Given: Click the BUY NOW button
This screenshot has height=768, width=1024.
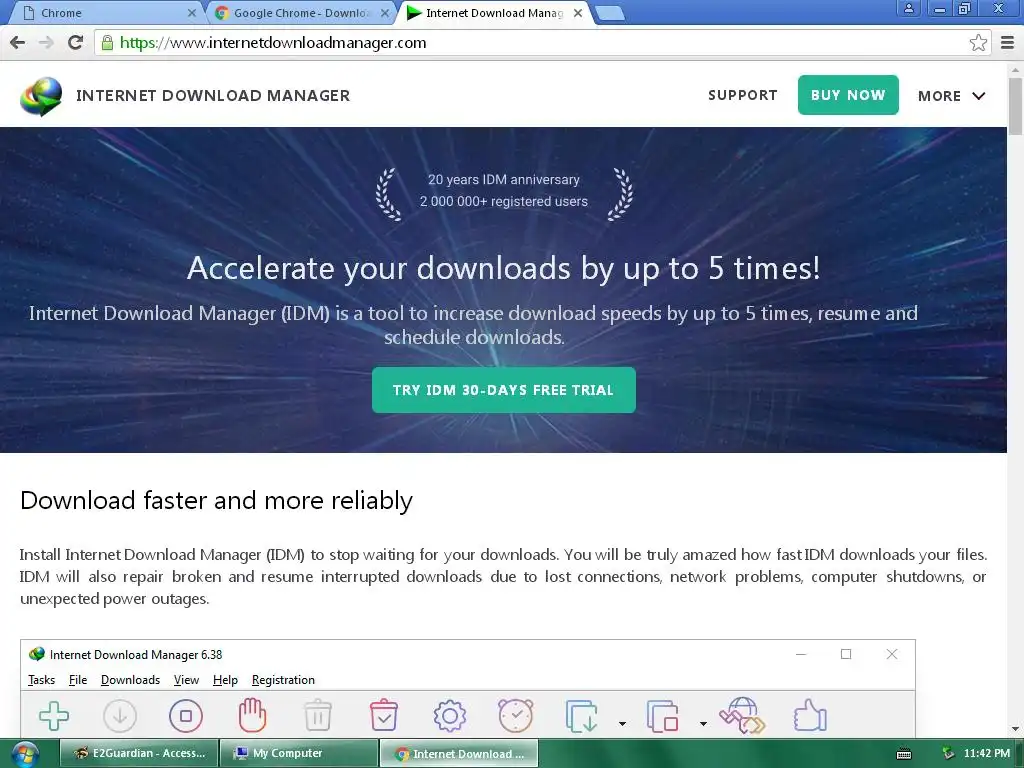Looking at the screenshot, I should coord(848,95).
